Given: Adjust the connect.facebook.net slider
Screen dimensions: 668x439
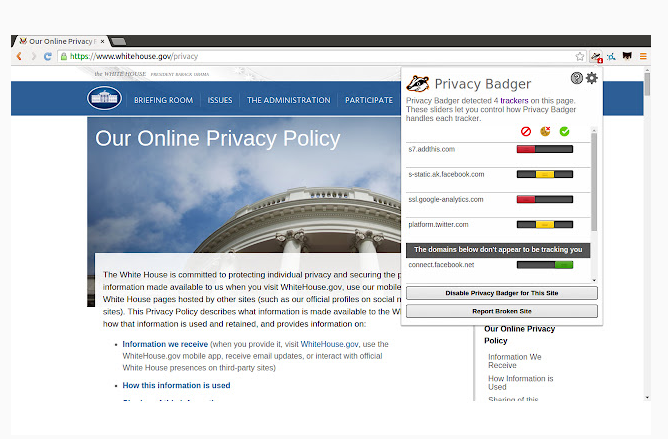Looking at the screenshot, I should click(x=544, y=265).
